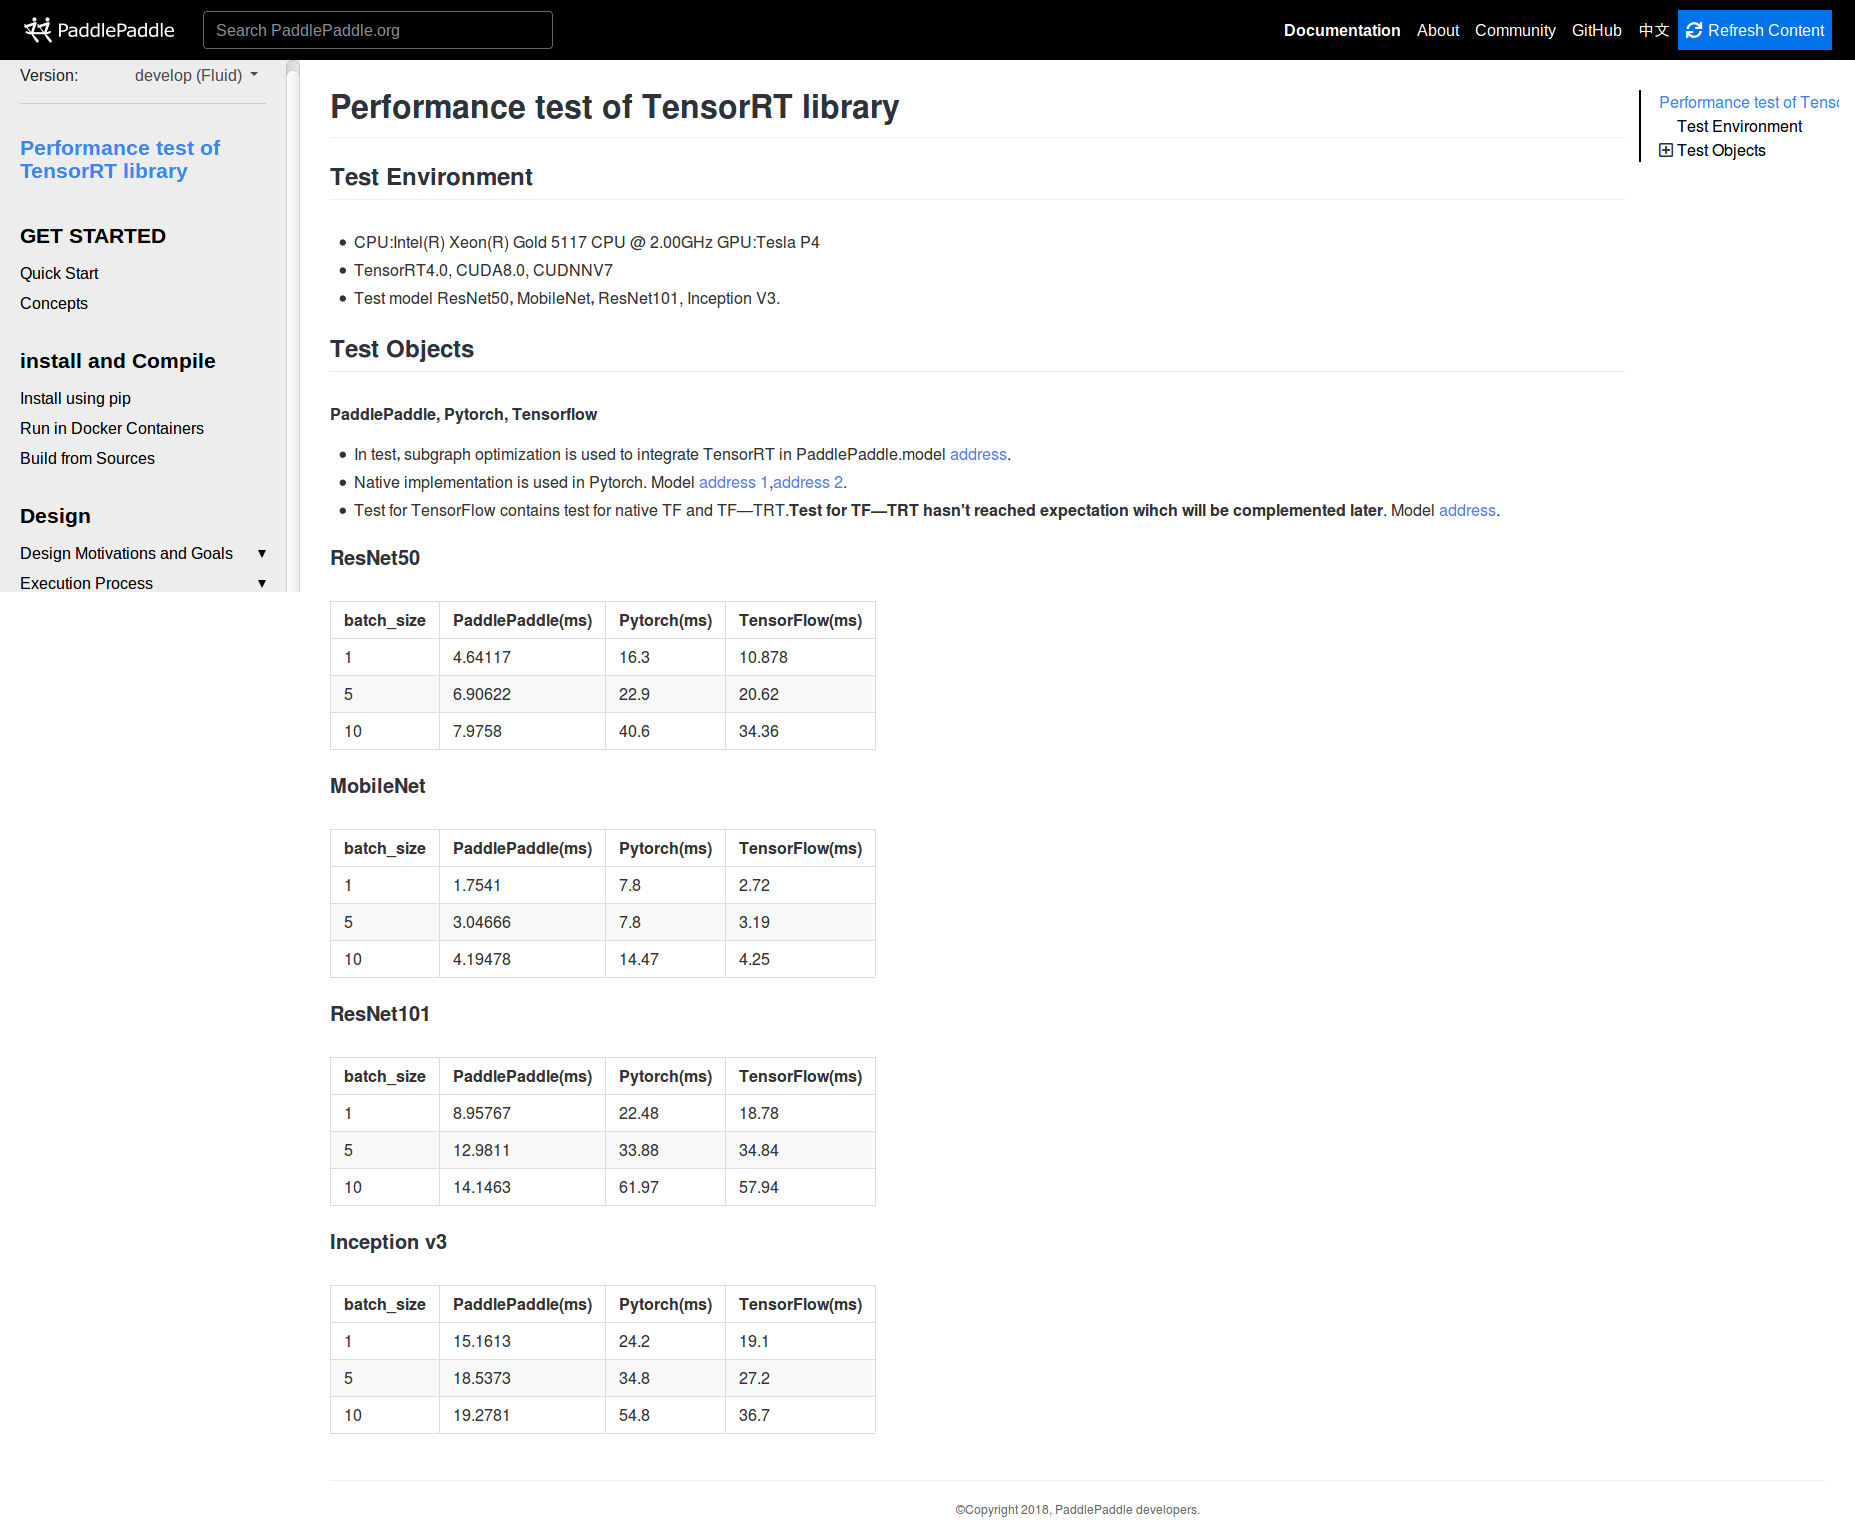Click the Inception v3 section heading
This screenshot has width=1855, height=1539.
click(388, 1242)
